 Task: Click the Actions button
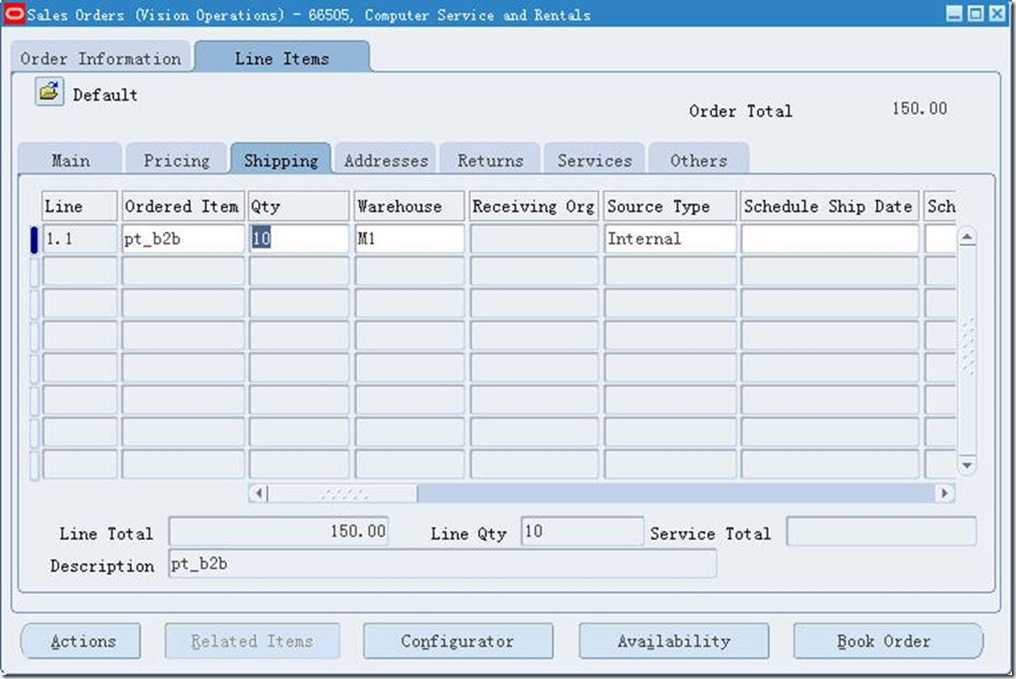[x=83, y=641]
